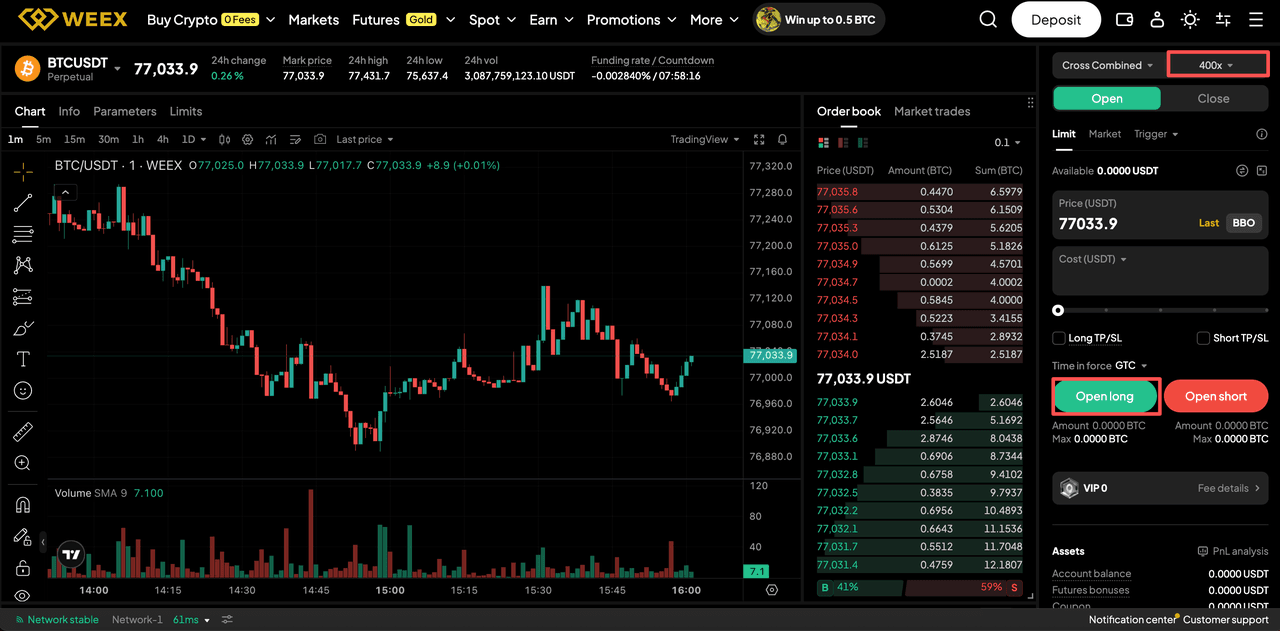This screenshot has height=631, width=1280.
Task: Open the Futures menu
Action: pyautogui.click(x=403, y=19)
